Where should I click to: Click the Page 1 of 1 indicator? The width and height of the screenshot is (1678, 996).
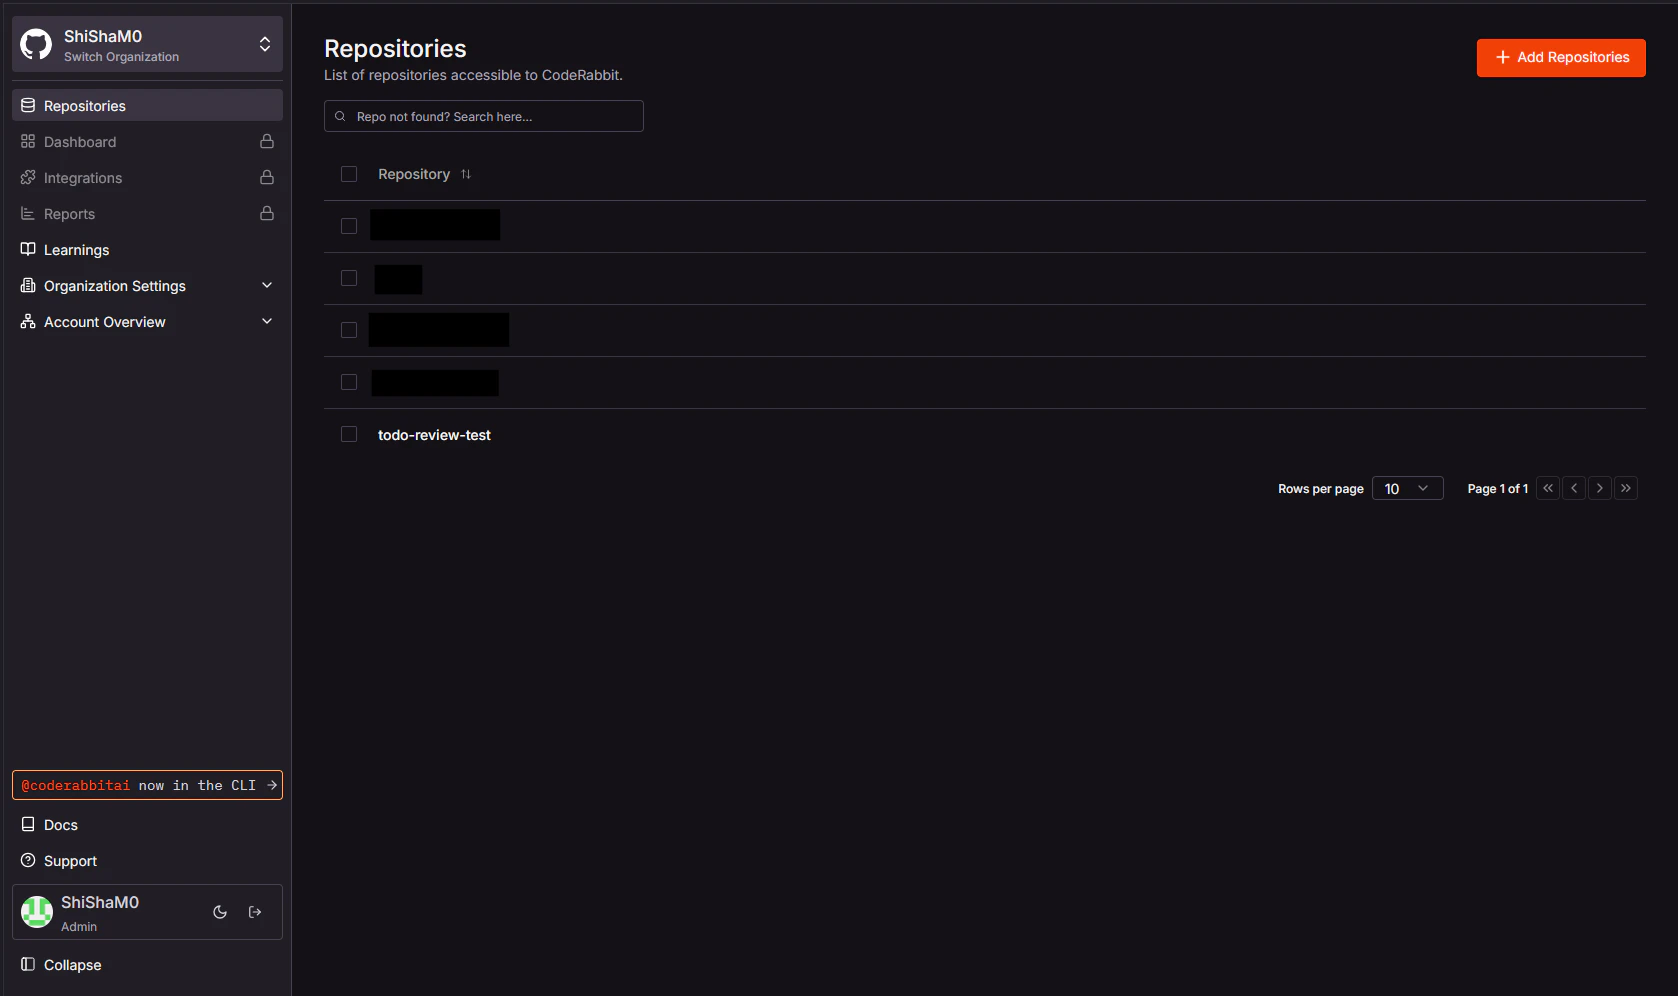coord(1498,489)
